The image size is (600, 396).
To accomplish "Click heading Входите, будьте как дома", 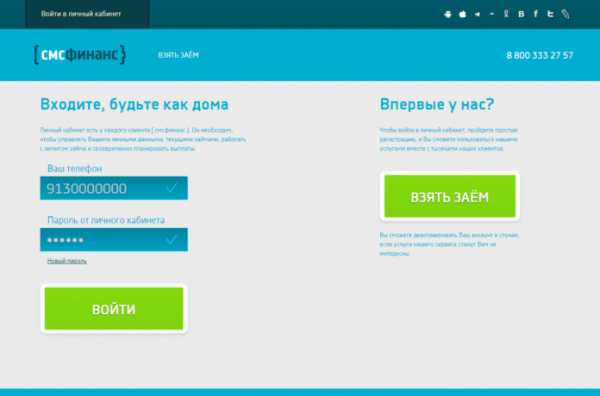I will (134, 104).
